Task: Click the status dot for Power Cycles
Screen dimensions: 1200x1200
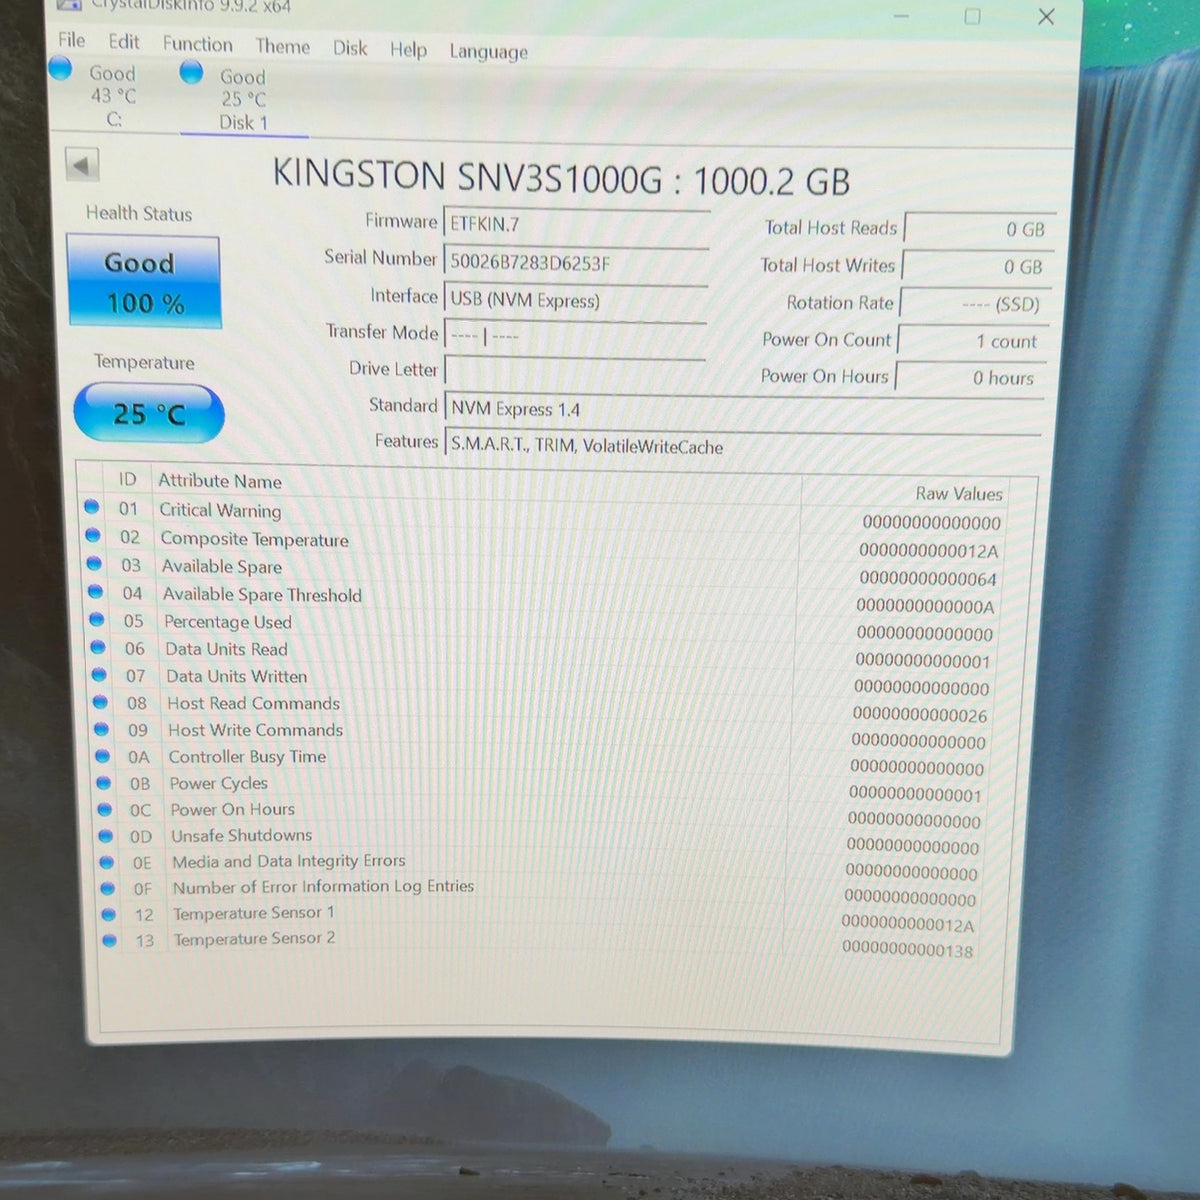Action: (104, 782)
